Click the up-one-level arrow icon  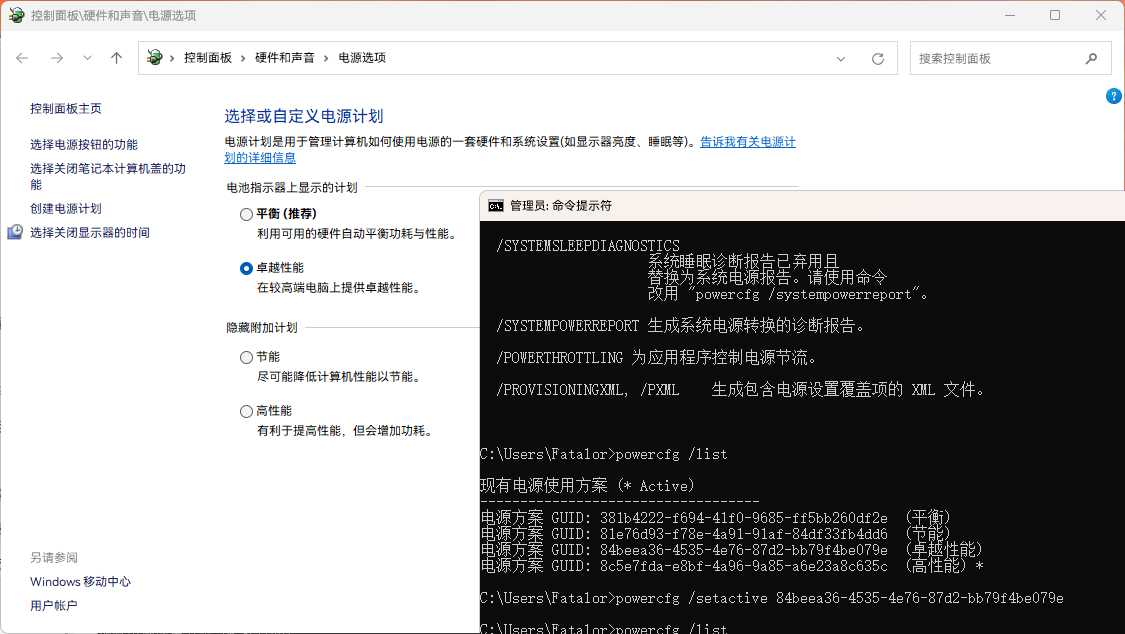pyautogui.click(x=115, y=58)
